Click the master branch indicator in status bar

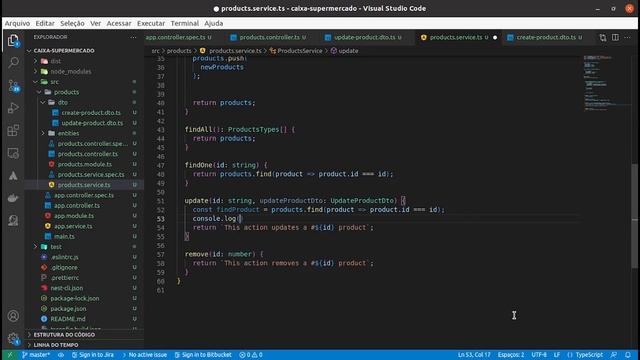36,355
